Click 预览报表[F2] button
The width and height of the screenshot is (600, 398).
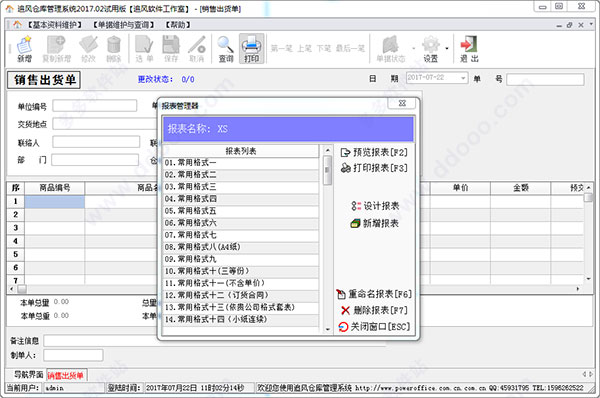click(374, 152)
